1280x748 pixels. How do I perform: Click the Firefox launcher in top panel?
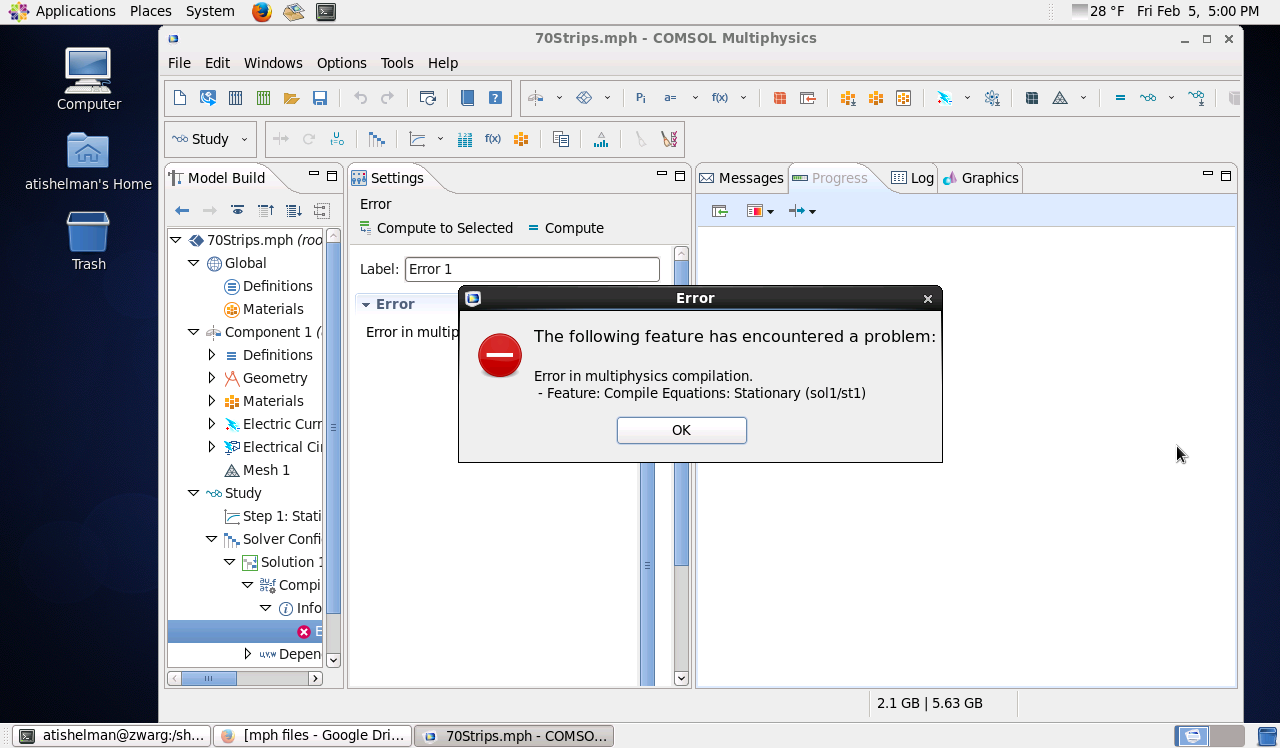point(261,11)
